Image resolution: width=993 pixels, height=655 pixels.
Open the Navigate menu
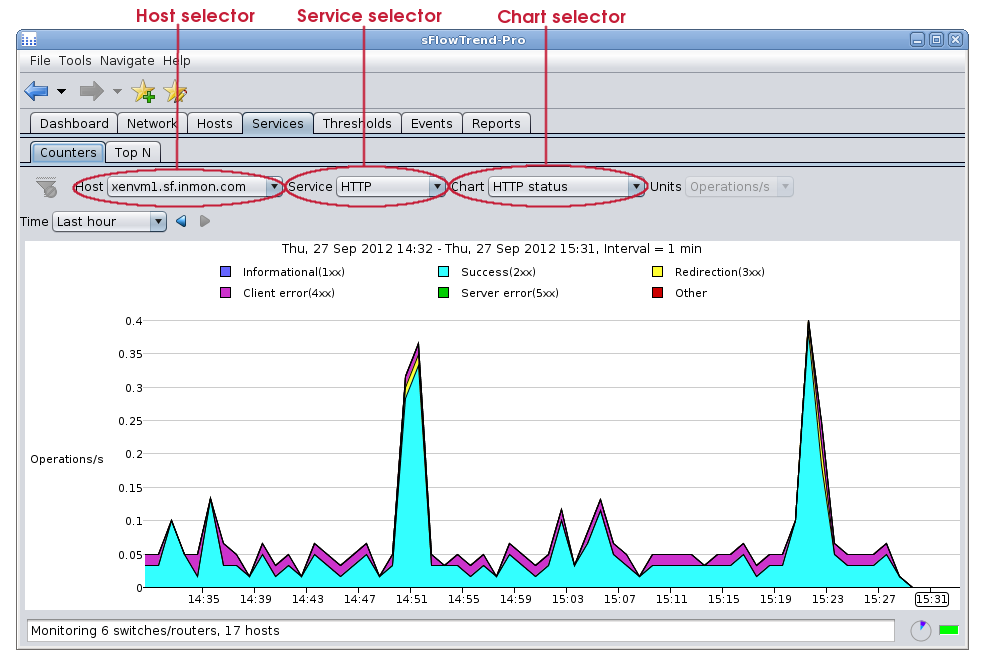127,61
